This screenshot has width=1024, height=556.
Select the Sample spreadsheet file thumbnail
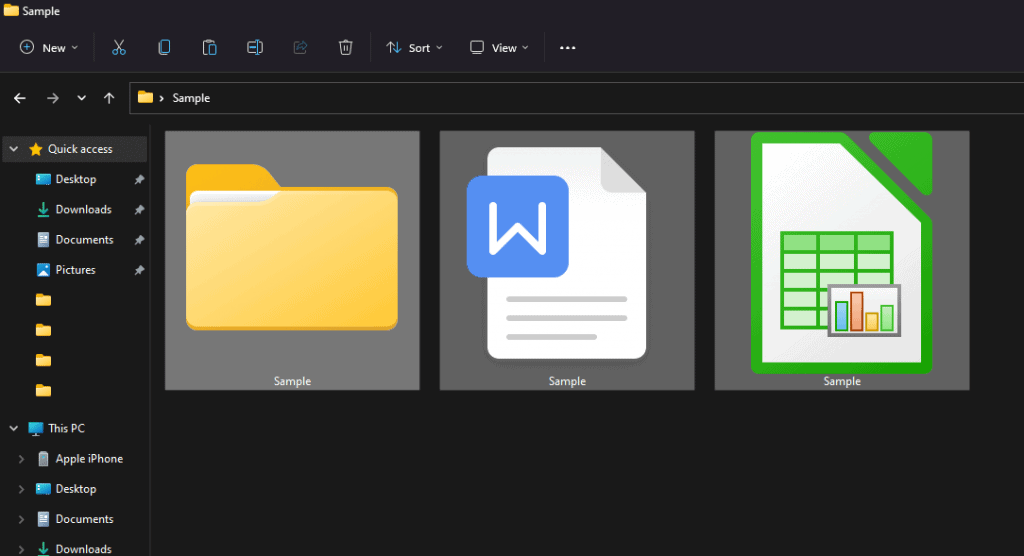pyautogui.click(x=841, y=260)
